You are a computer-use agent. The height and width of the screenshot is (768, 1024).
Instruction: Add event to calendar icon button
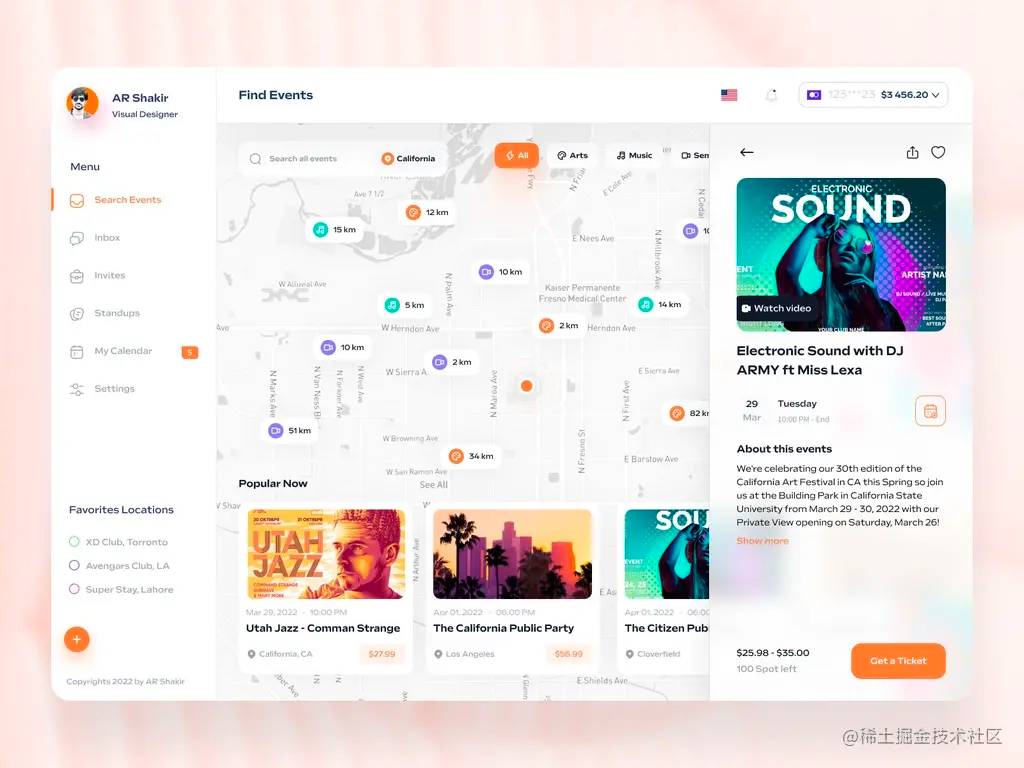[x=930, y=411]
